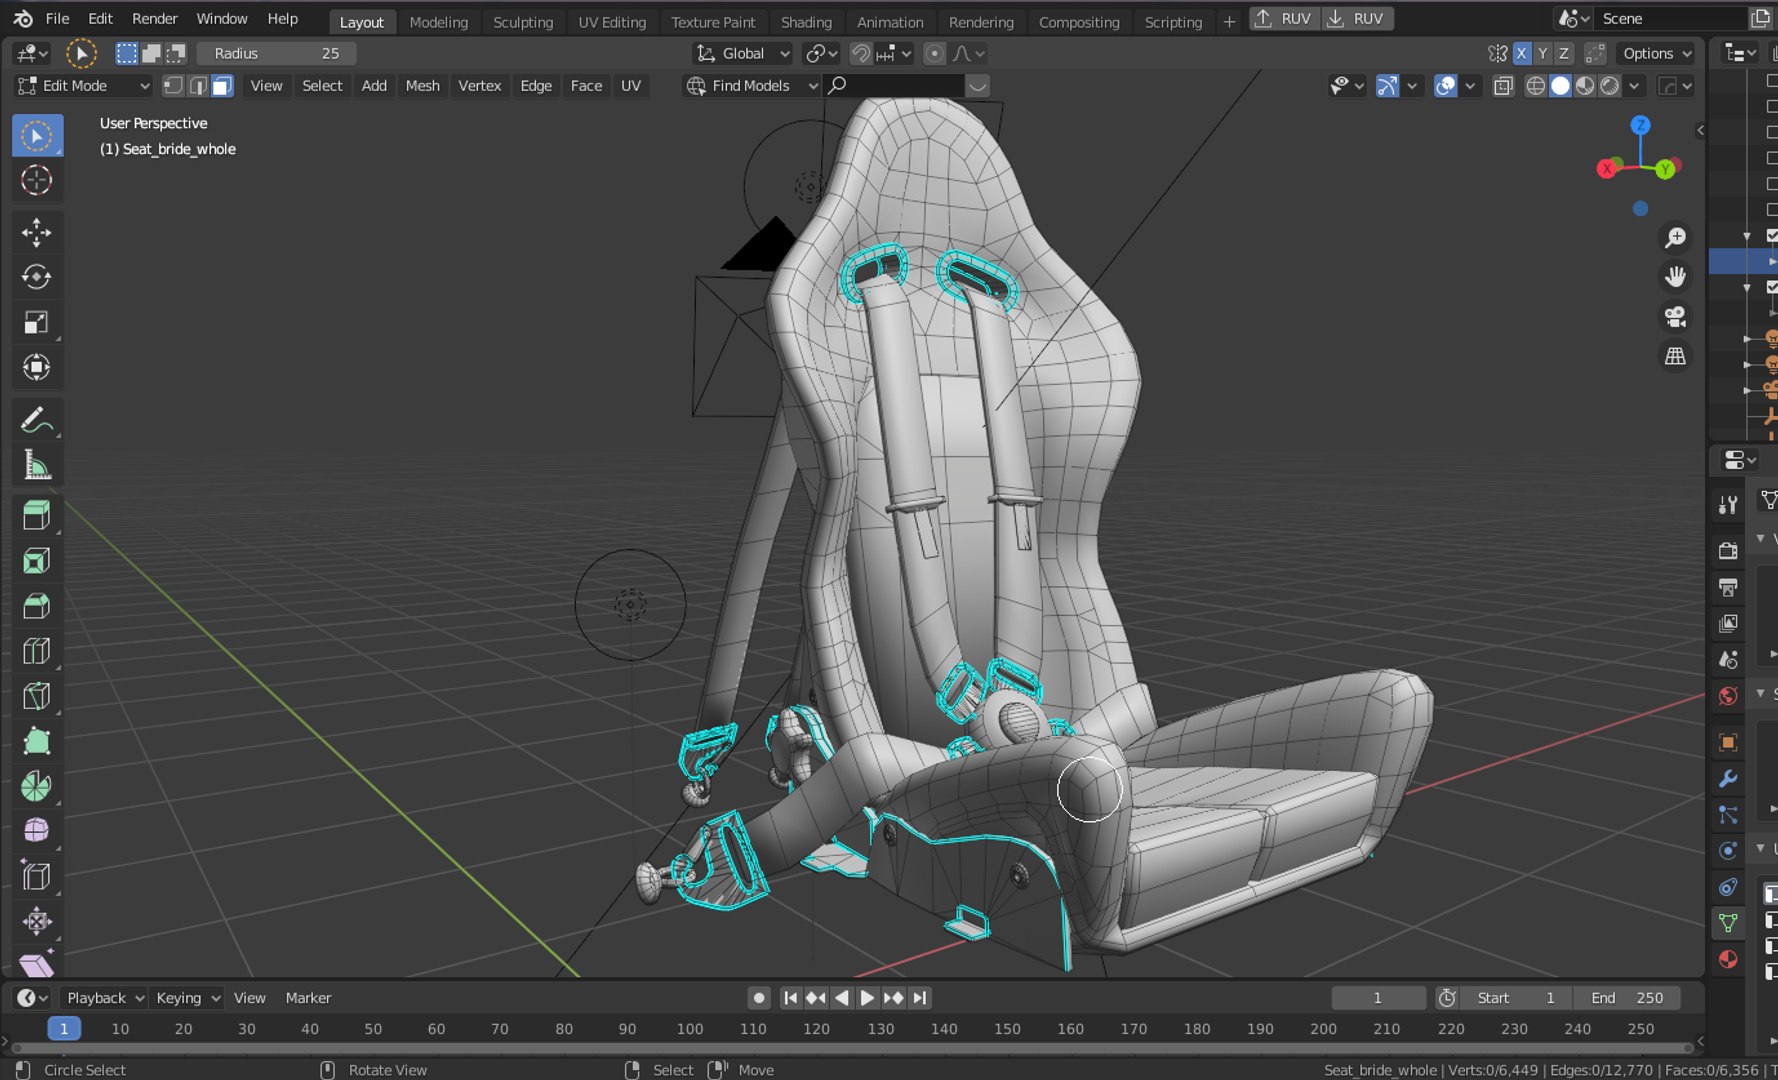1778x1080 pixels.
Task: Toggle proportional editing
Action: coord(934,54)
